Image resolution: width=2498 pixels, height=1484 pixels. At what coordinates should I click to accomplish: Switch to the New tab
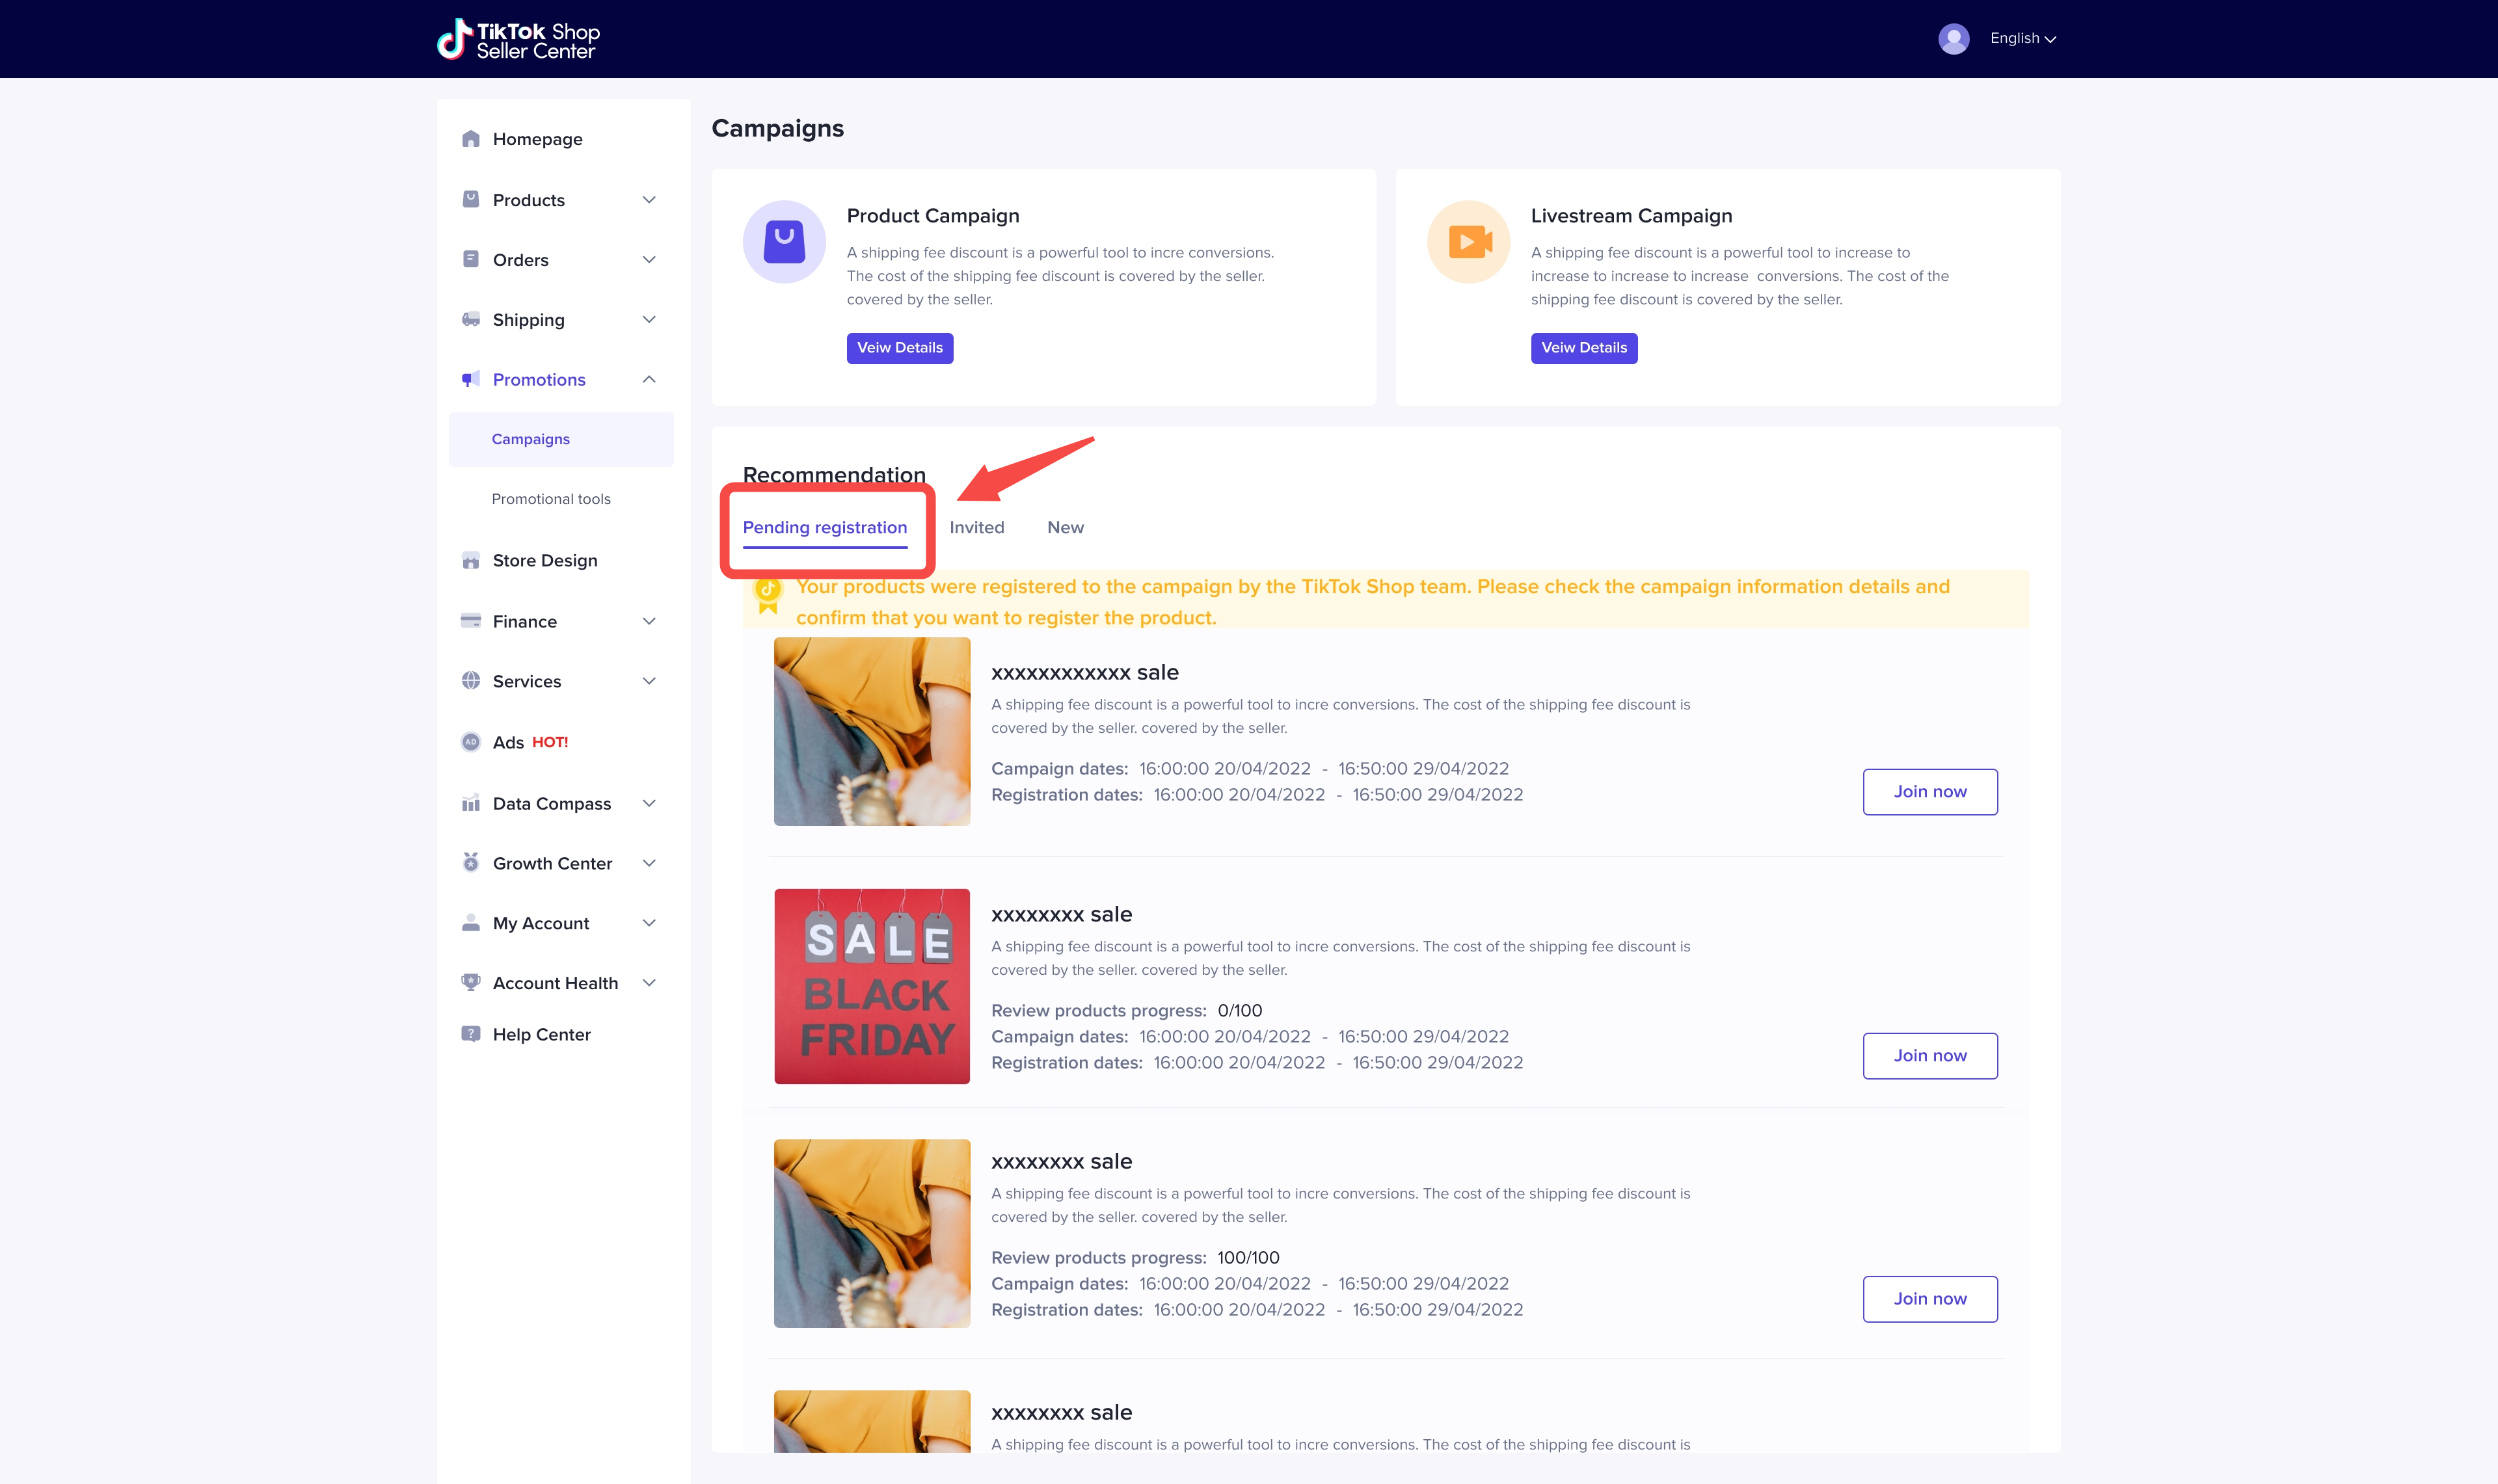pyautogui.click(x=1065, y=528)
